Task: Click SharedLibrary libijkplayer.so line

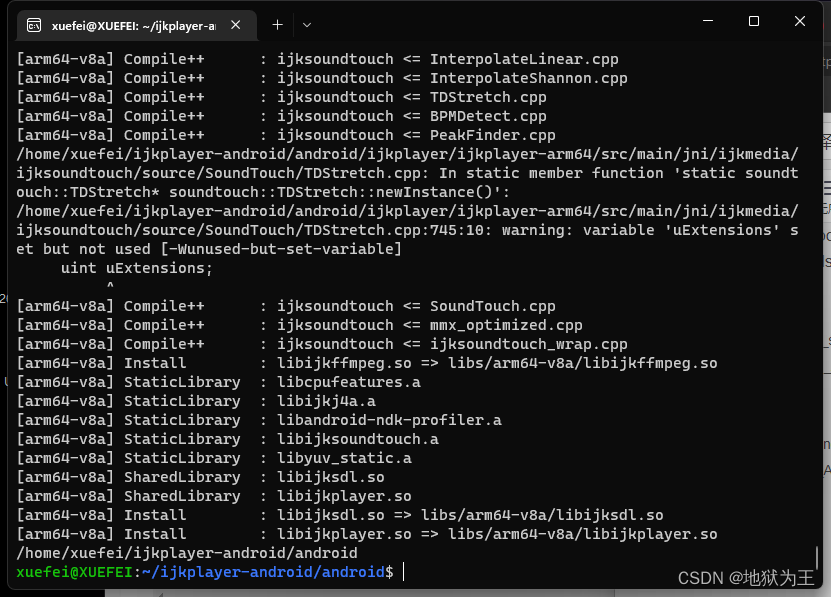Action: coord(214,496)
